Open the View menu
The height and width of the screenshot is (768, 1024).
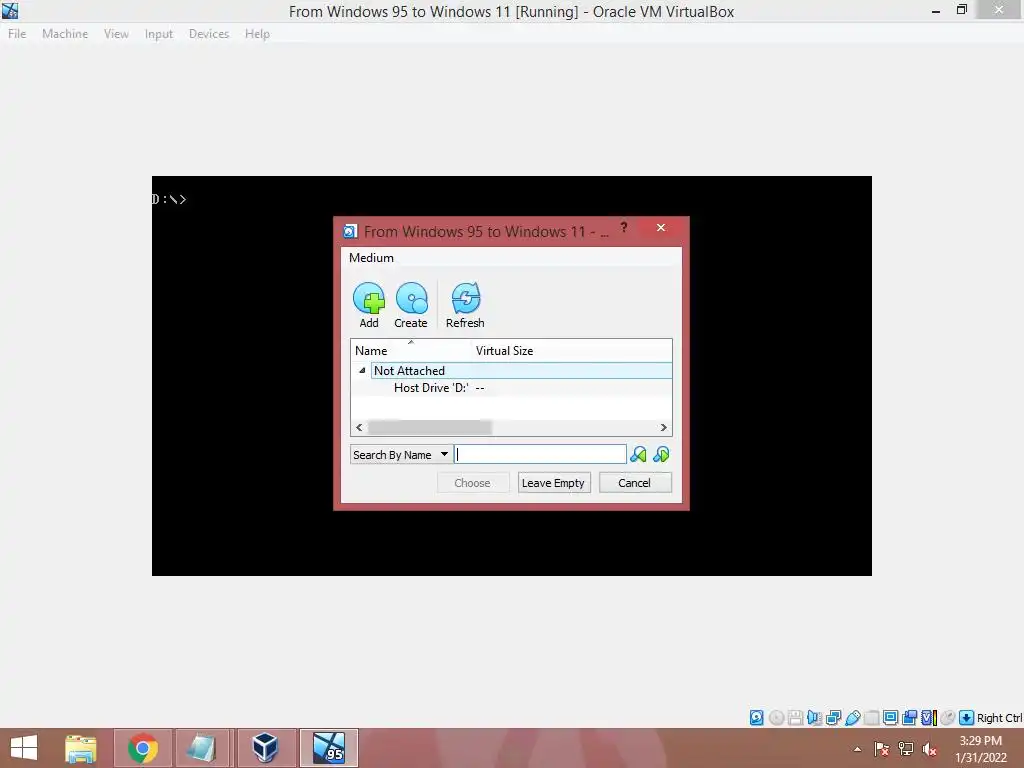tap(116, 34)
